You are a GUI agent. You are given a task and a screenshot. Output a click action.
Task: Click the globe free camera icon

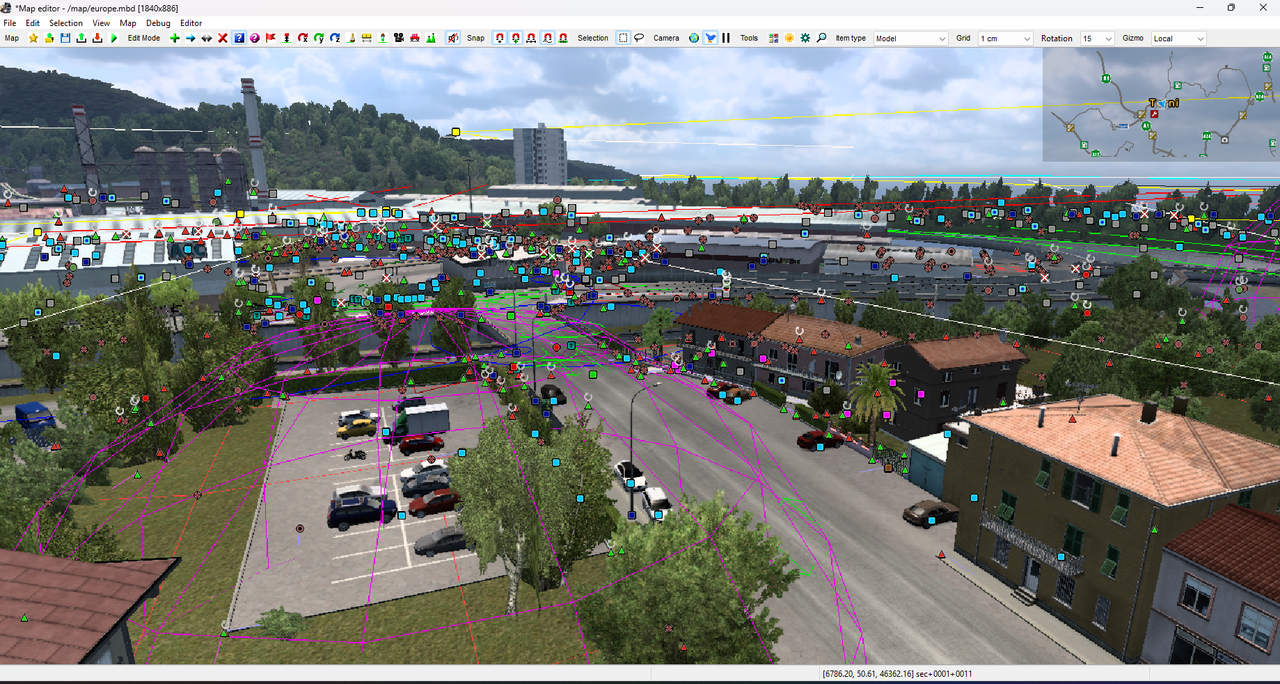[694, 38]
